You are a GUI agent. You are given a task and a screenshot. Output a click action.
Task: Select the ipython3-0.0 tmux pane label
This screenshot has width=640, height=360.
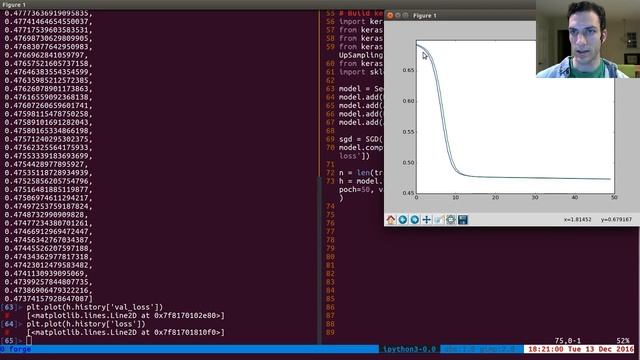[x=409, y=349]
